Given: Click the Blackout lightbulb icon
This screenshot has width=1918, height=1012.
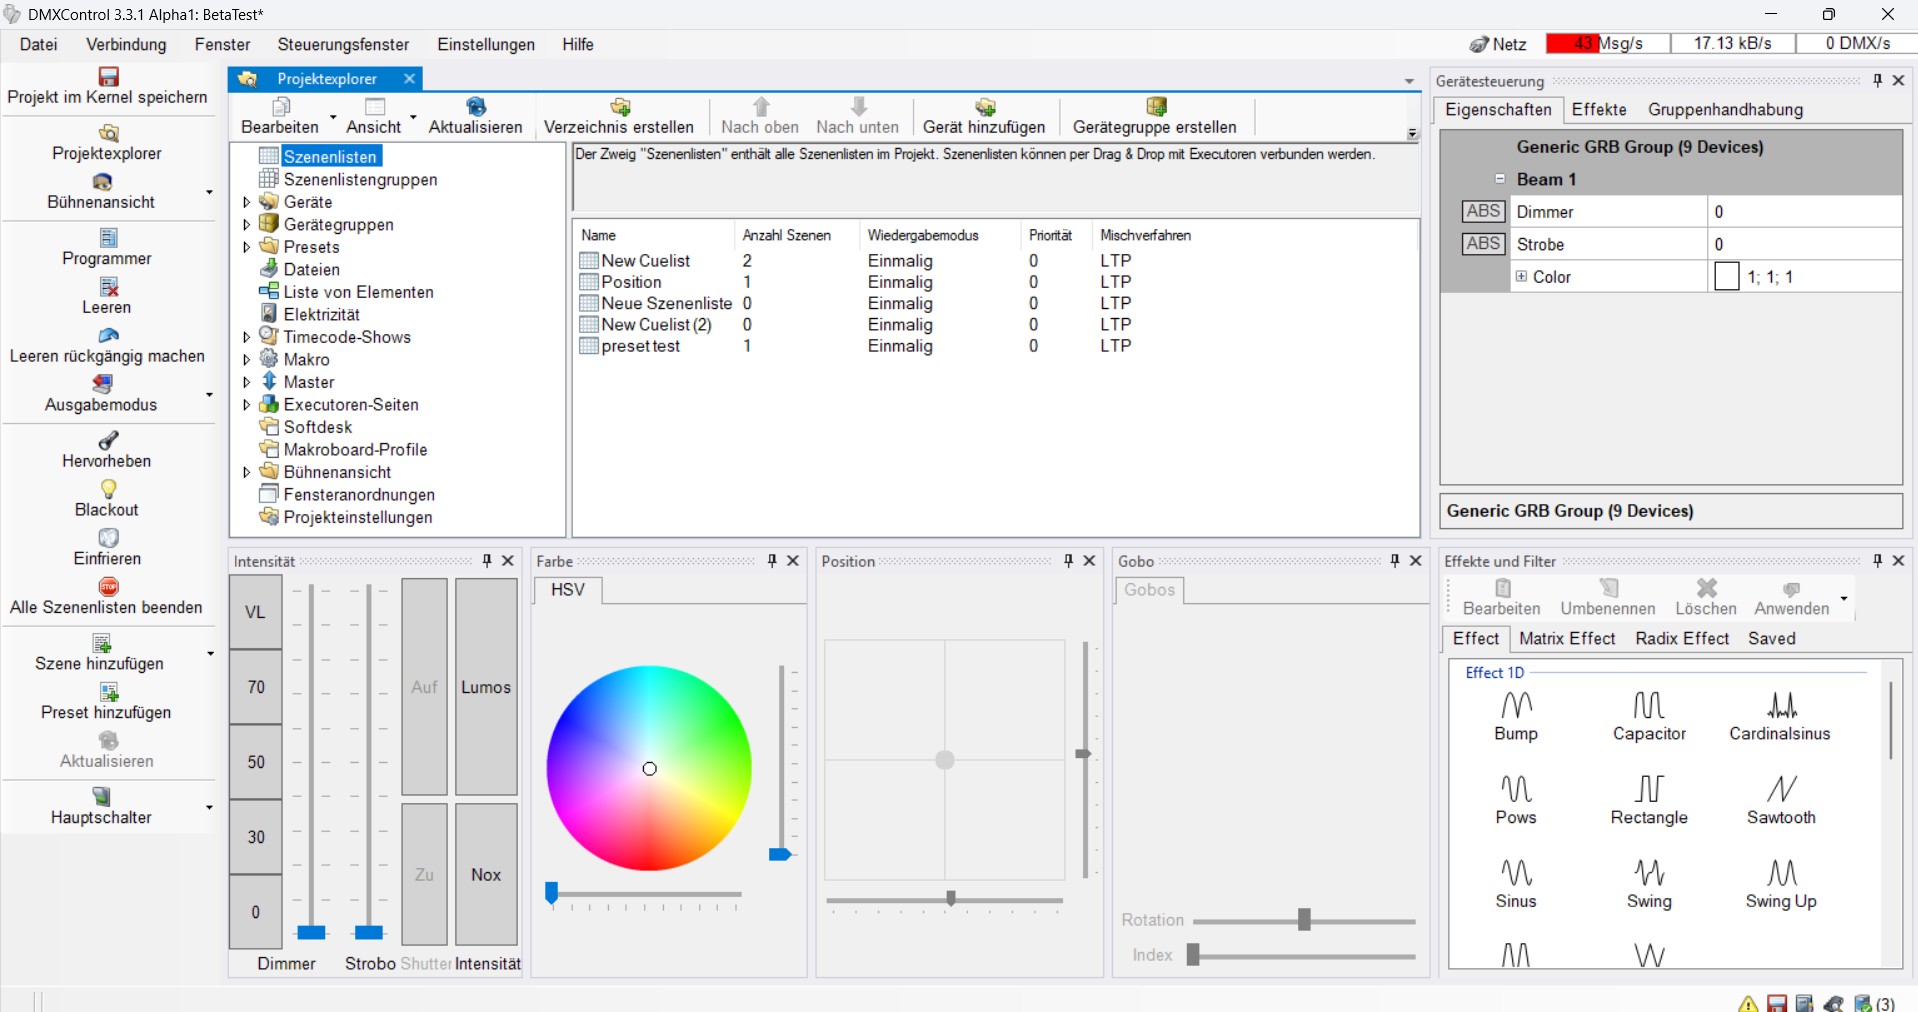Looking at the screenshot, I should coord(108,489).
